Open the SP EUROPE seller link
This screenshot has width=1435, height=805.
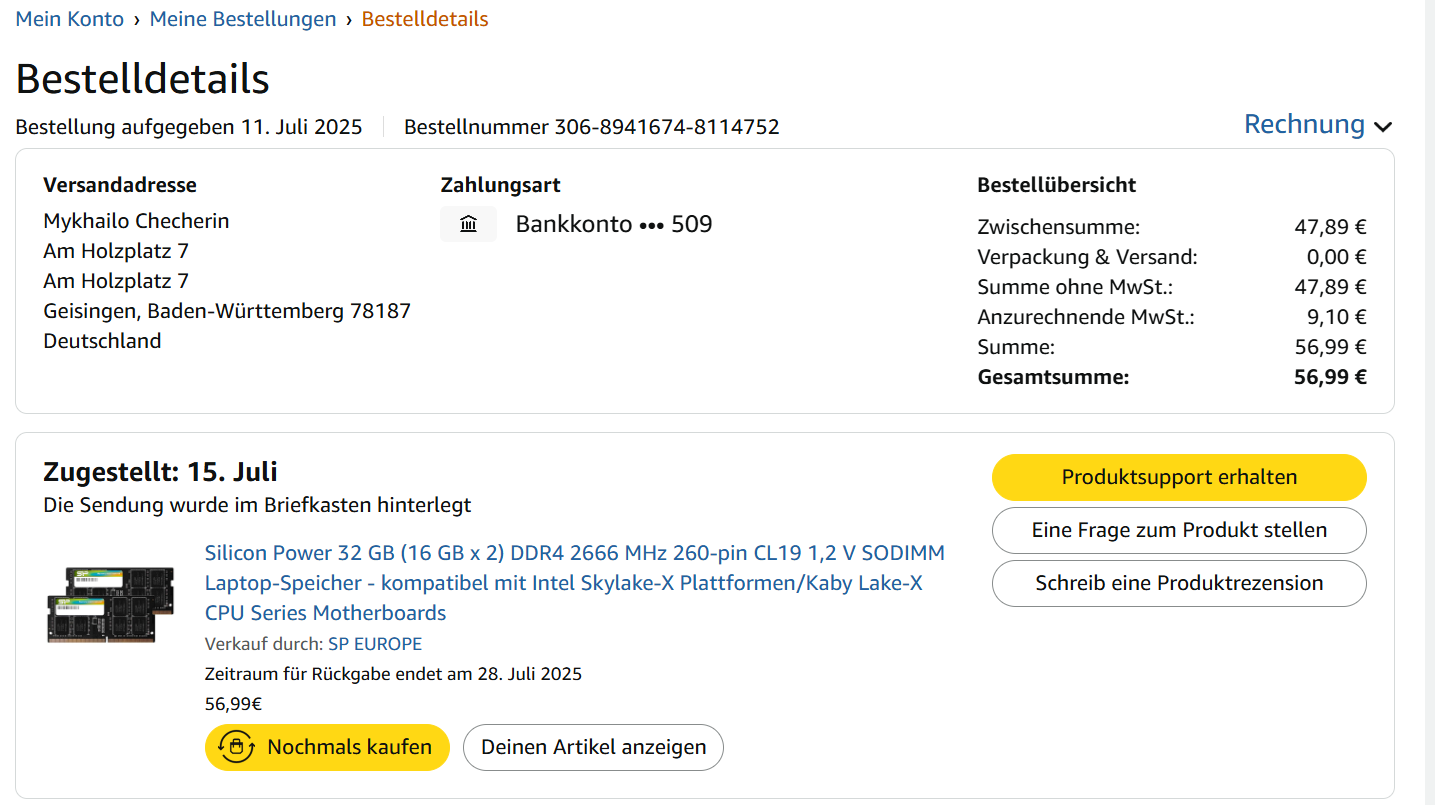(375, 644)
